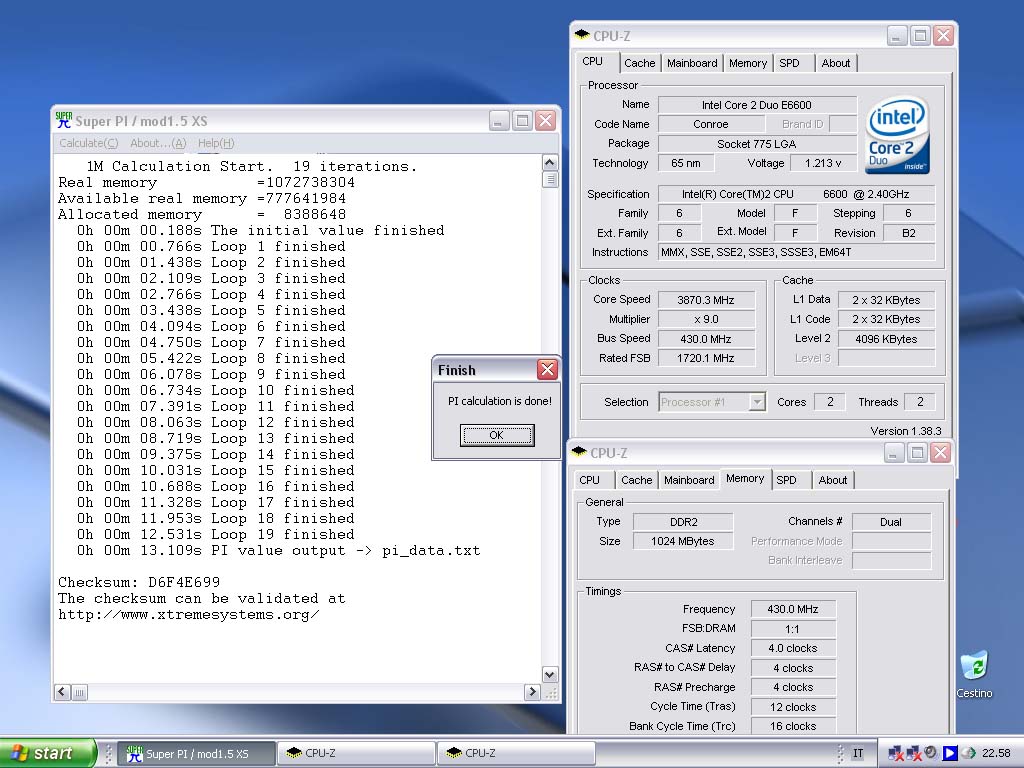This screenshot has height=768, width=1024.
Task: Close the lower CPU-Z Memory window
Action: [940, 453]
